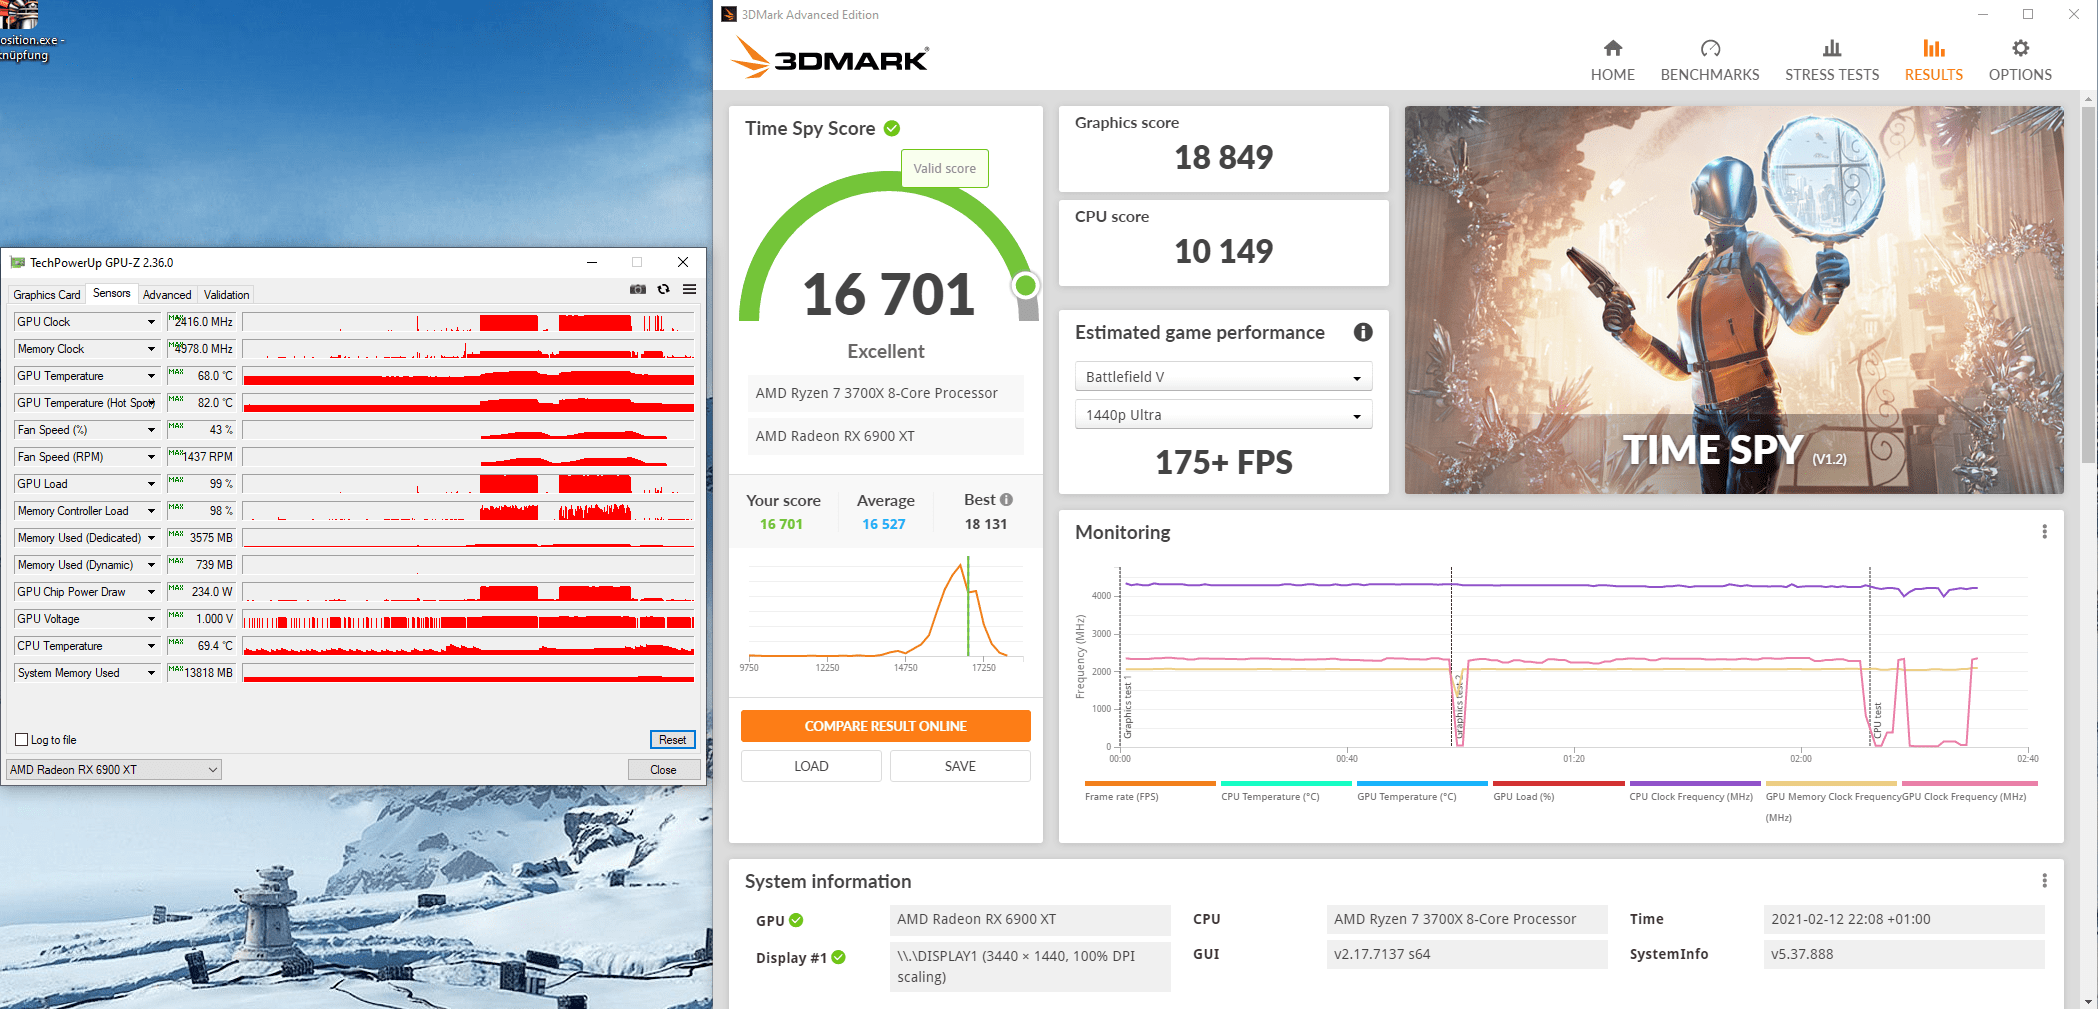Click the Time Spy artwork thumbnail
Screen dimensions: 2098x1009
(x=1733, y=300)
